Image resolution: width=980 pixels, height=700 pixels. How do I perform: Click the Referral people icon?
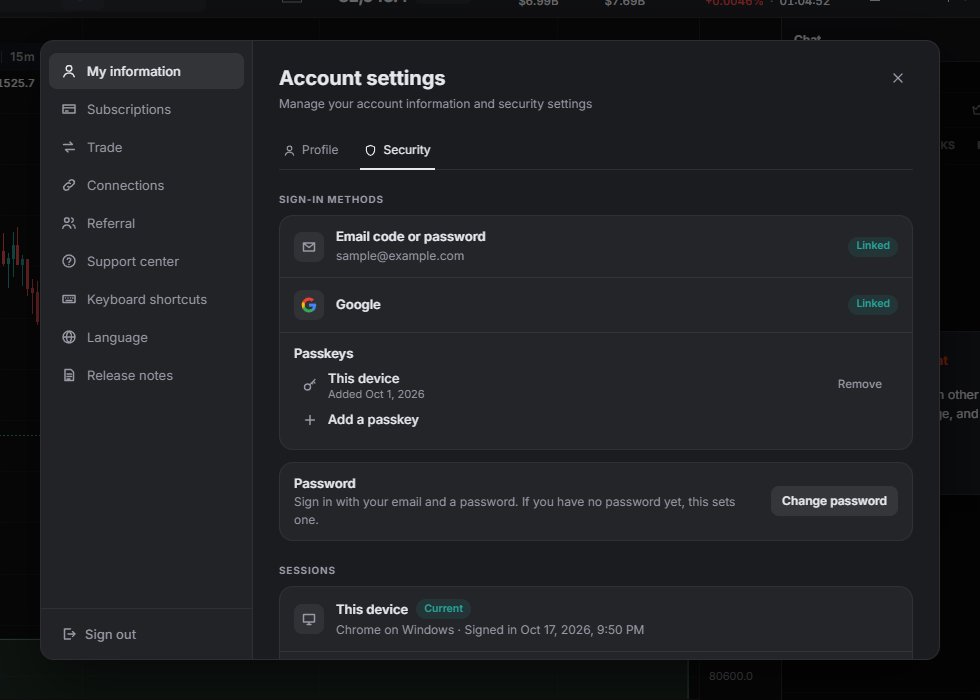click(x=69, y=223)
